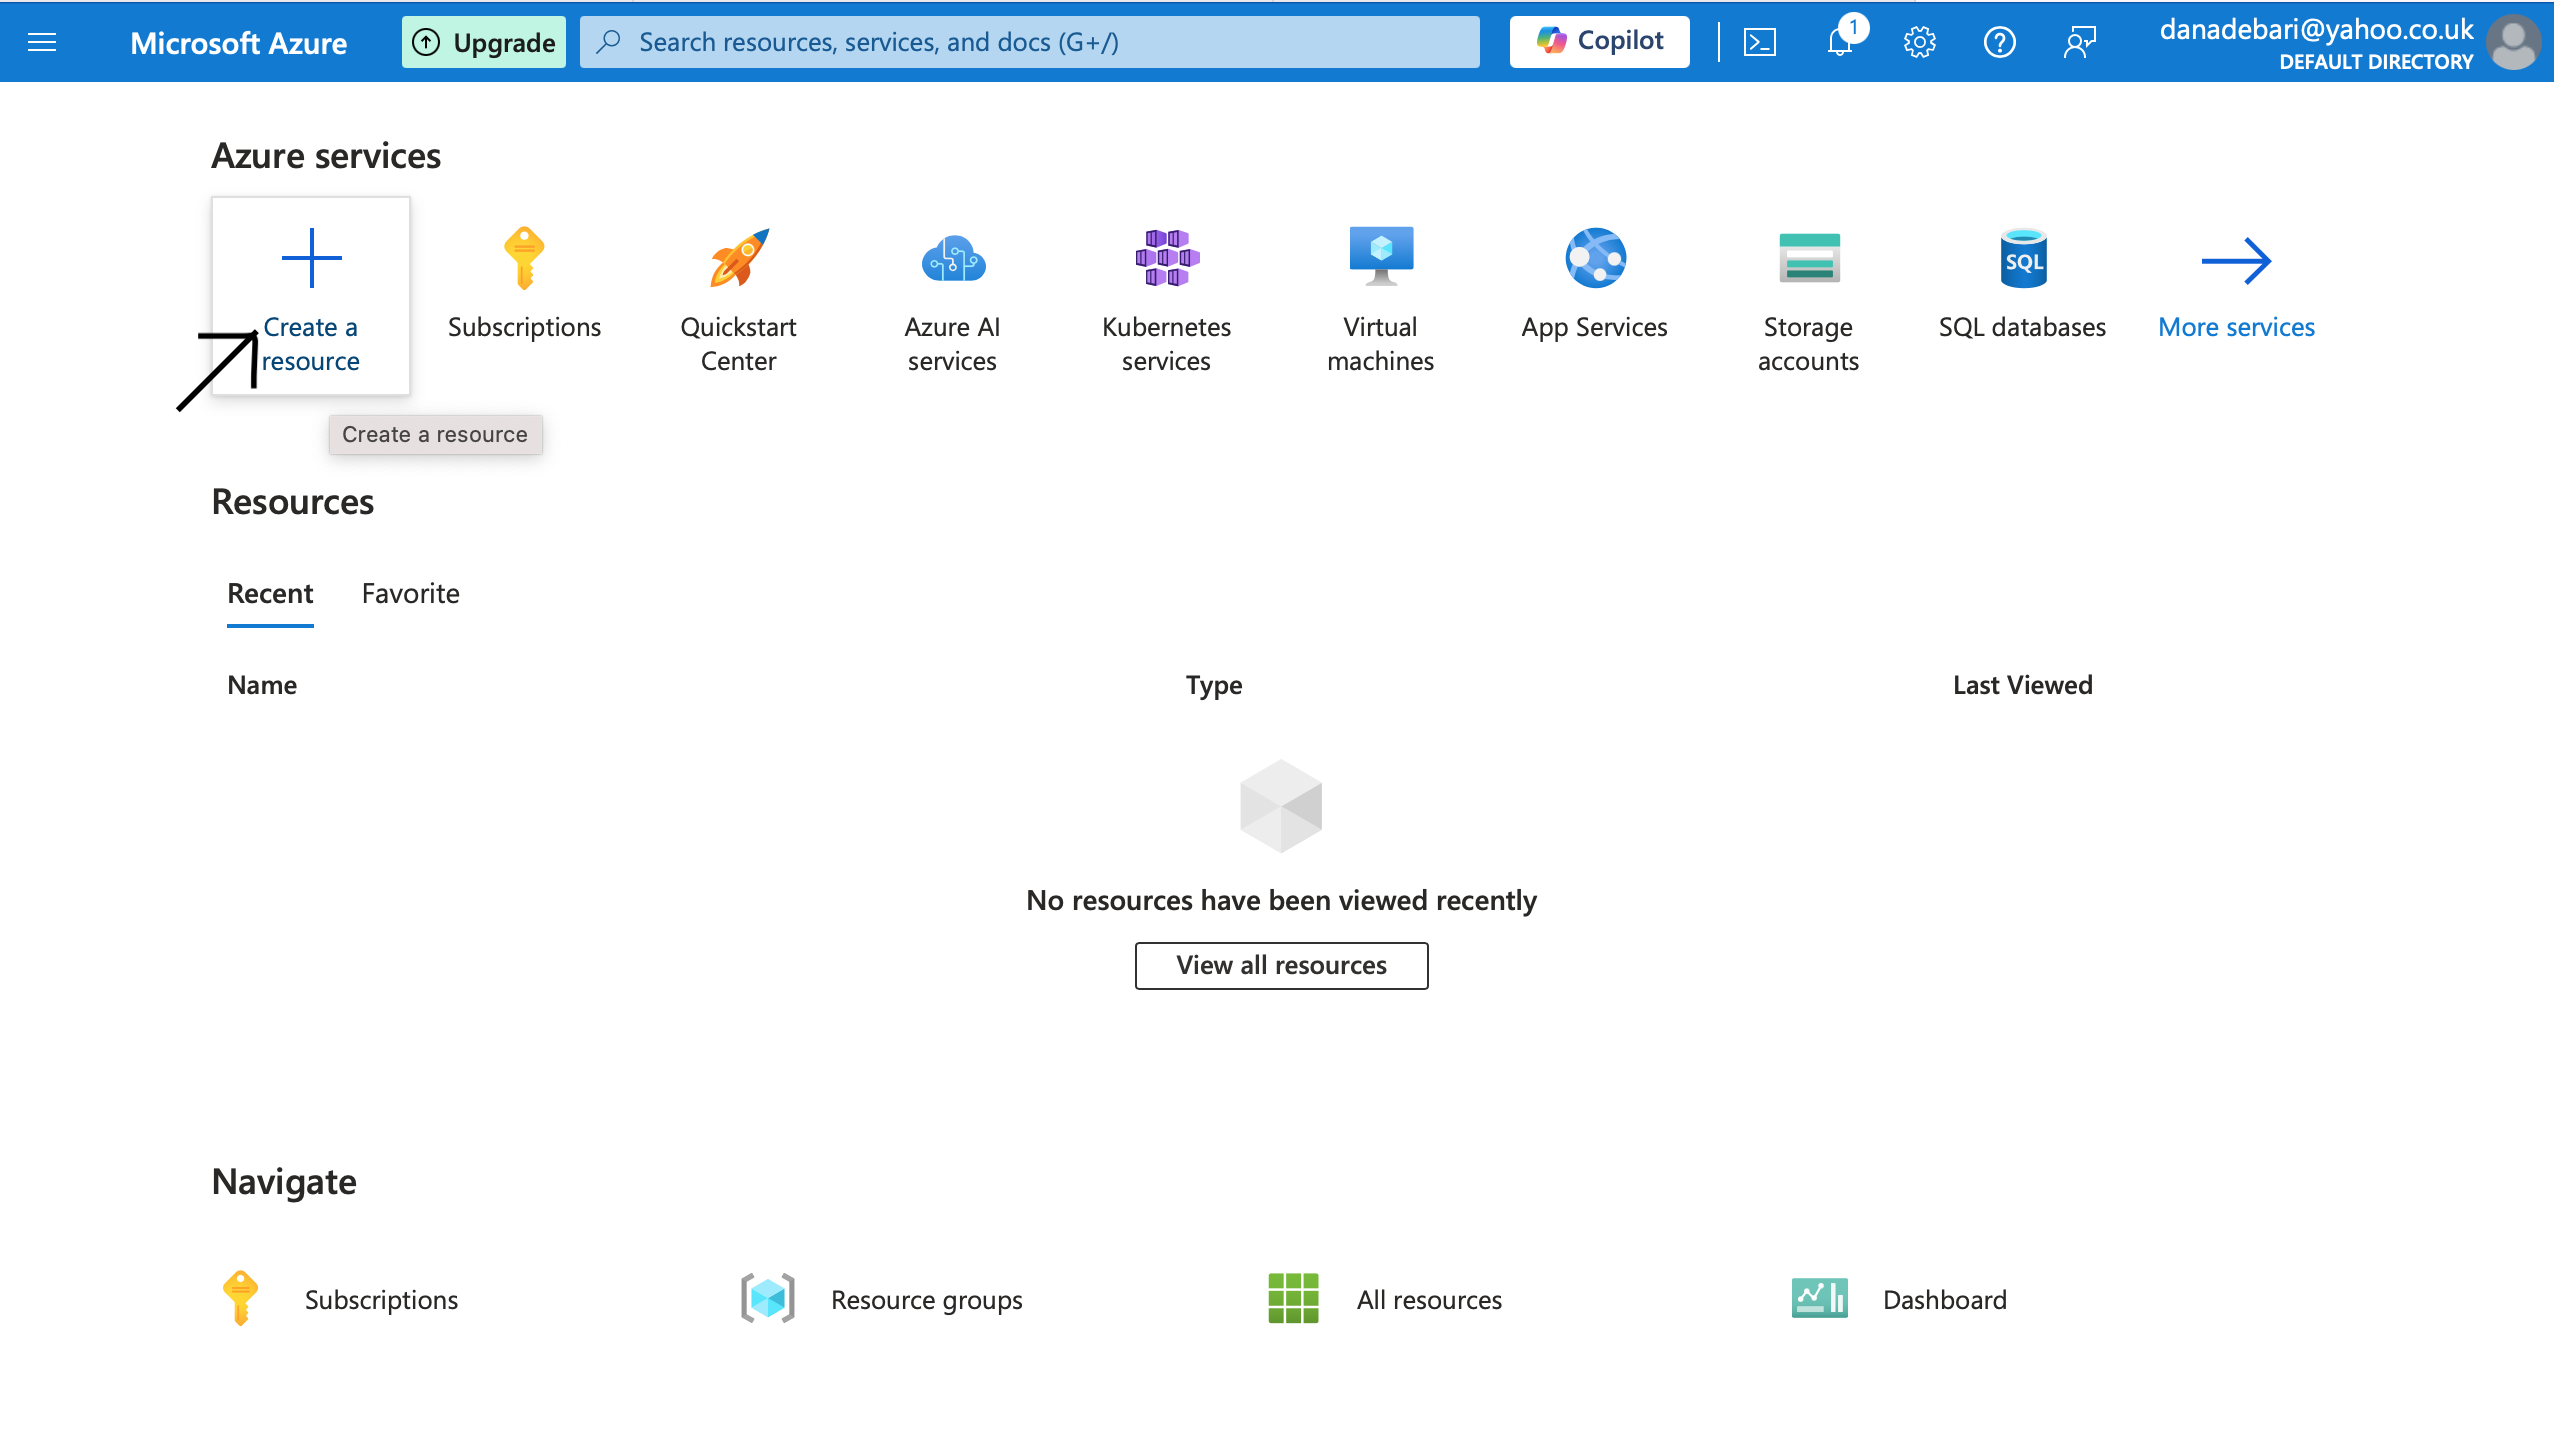The width and height of the screenshot is (2554, 1442).
Task: Open the Storage accounts service
Action: click(1808, 258)
